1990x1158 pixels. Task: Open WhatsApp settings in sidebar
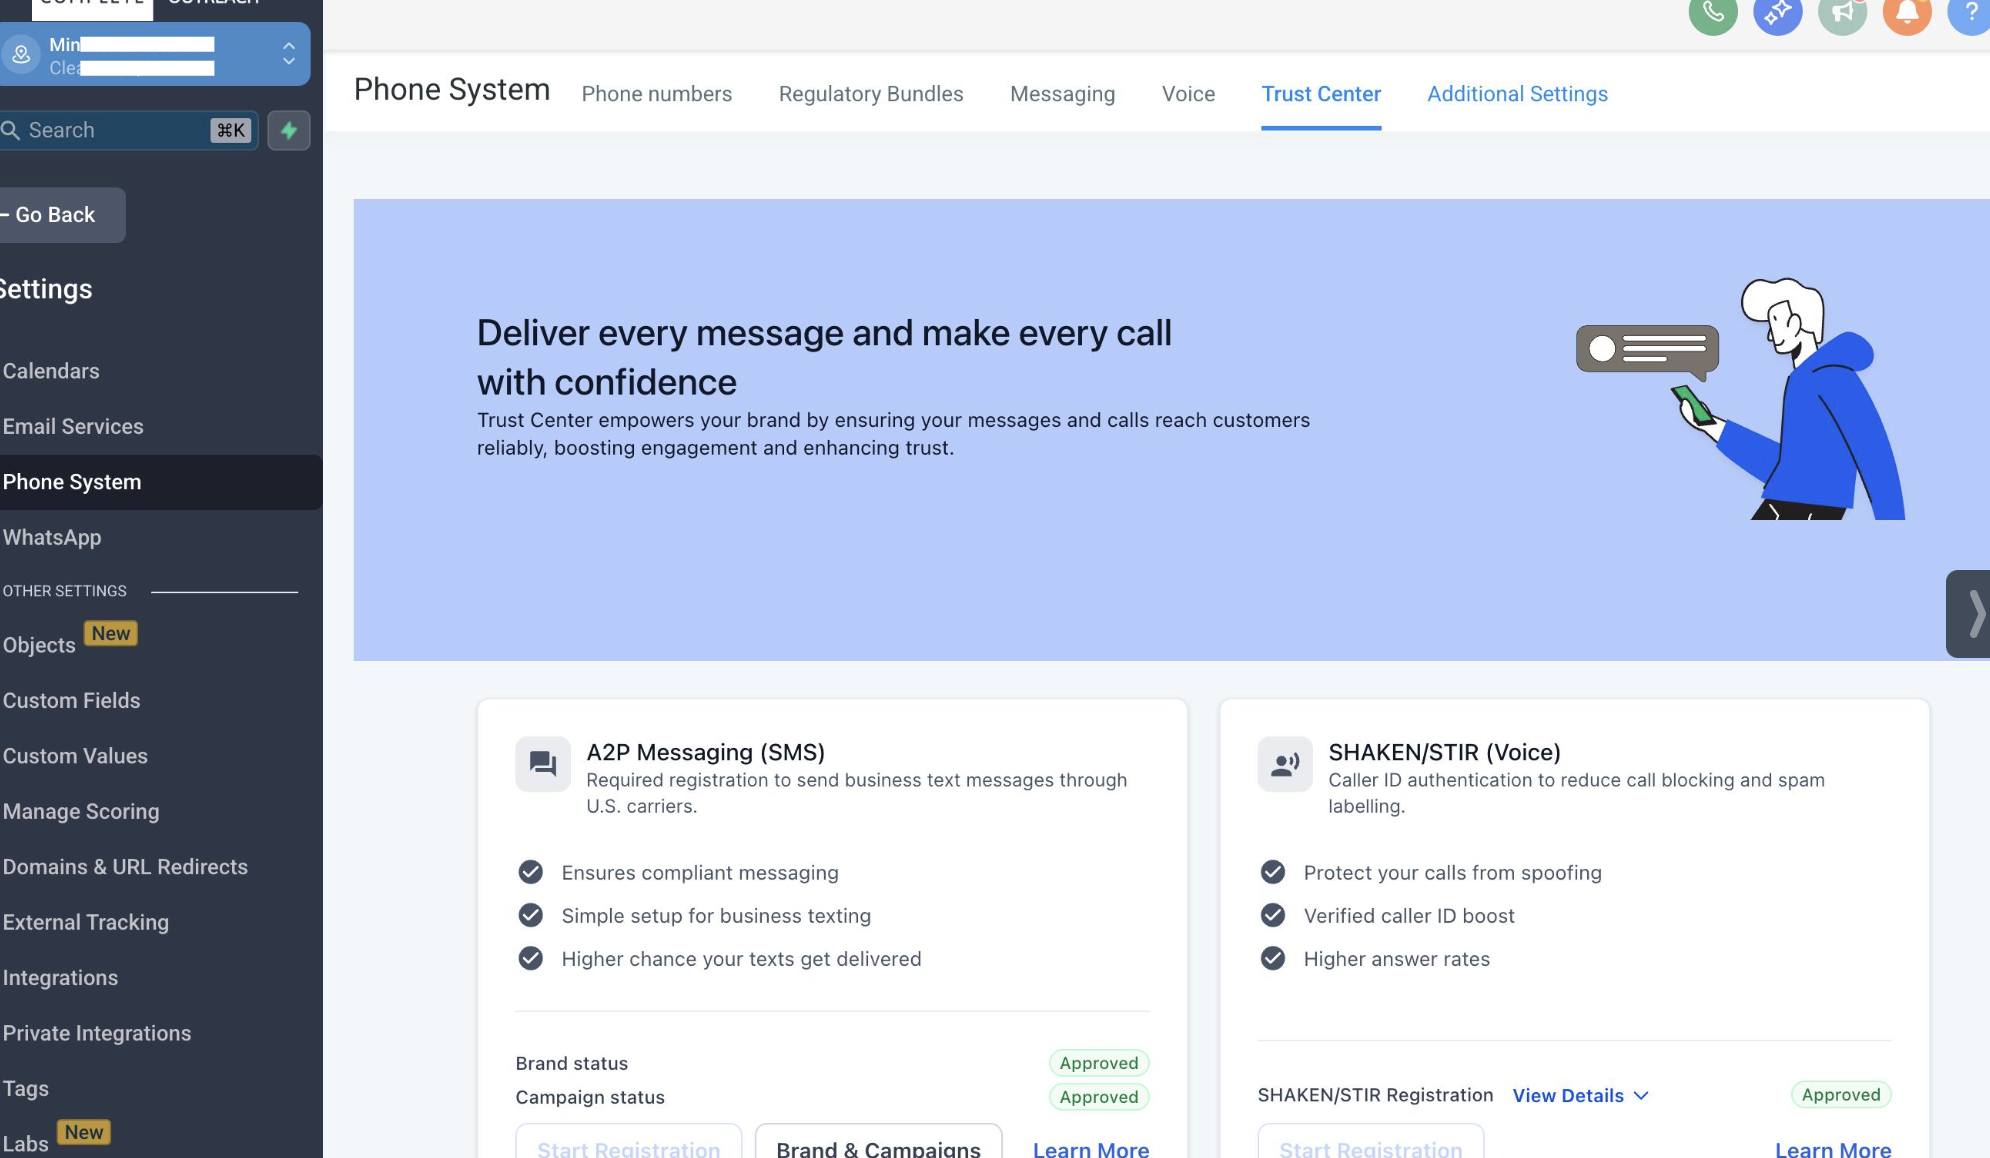coord(52,537)
